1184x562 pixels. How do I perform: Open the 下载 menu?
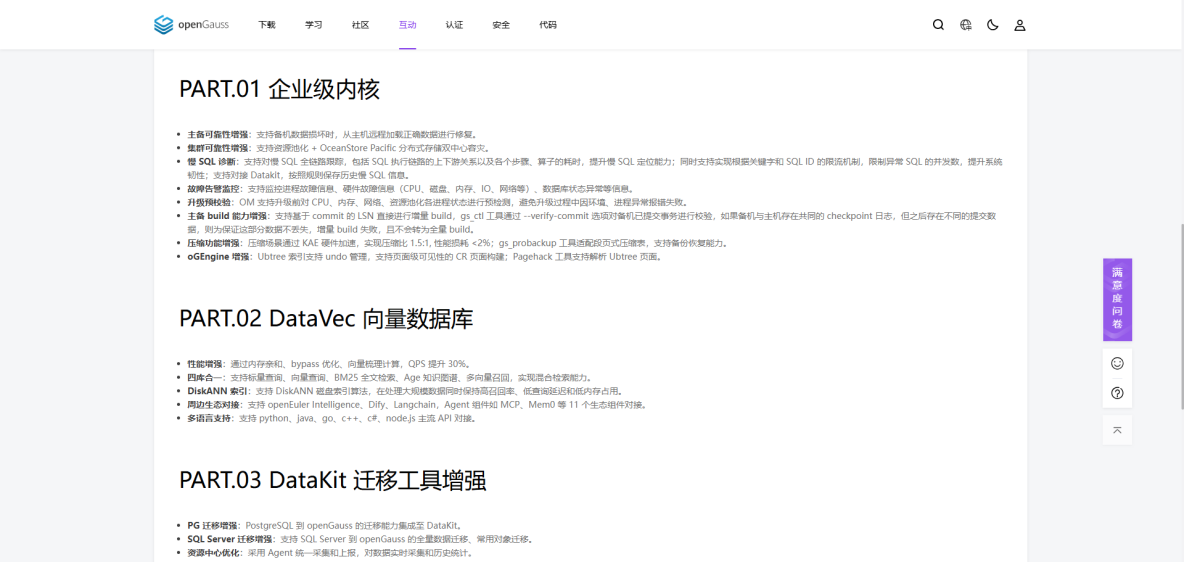[267, 25]
